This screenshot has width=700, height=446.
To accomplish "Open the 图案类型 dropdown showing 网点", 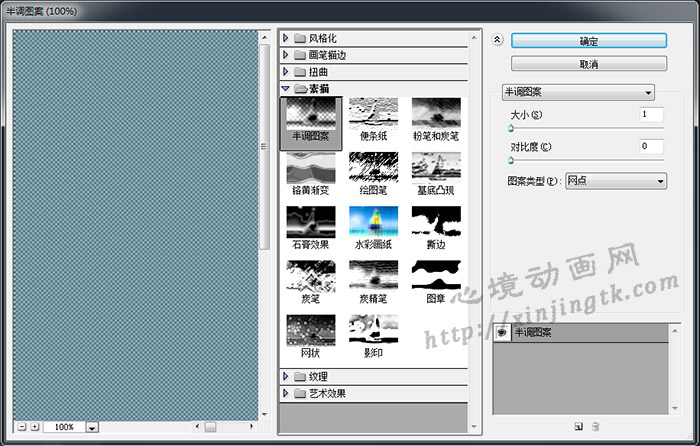I will pos(615,181).
